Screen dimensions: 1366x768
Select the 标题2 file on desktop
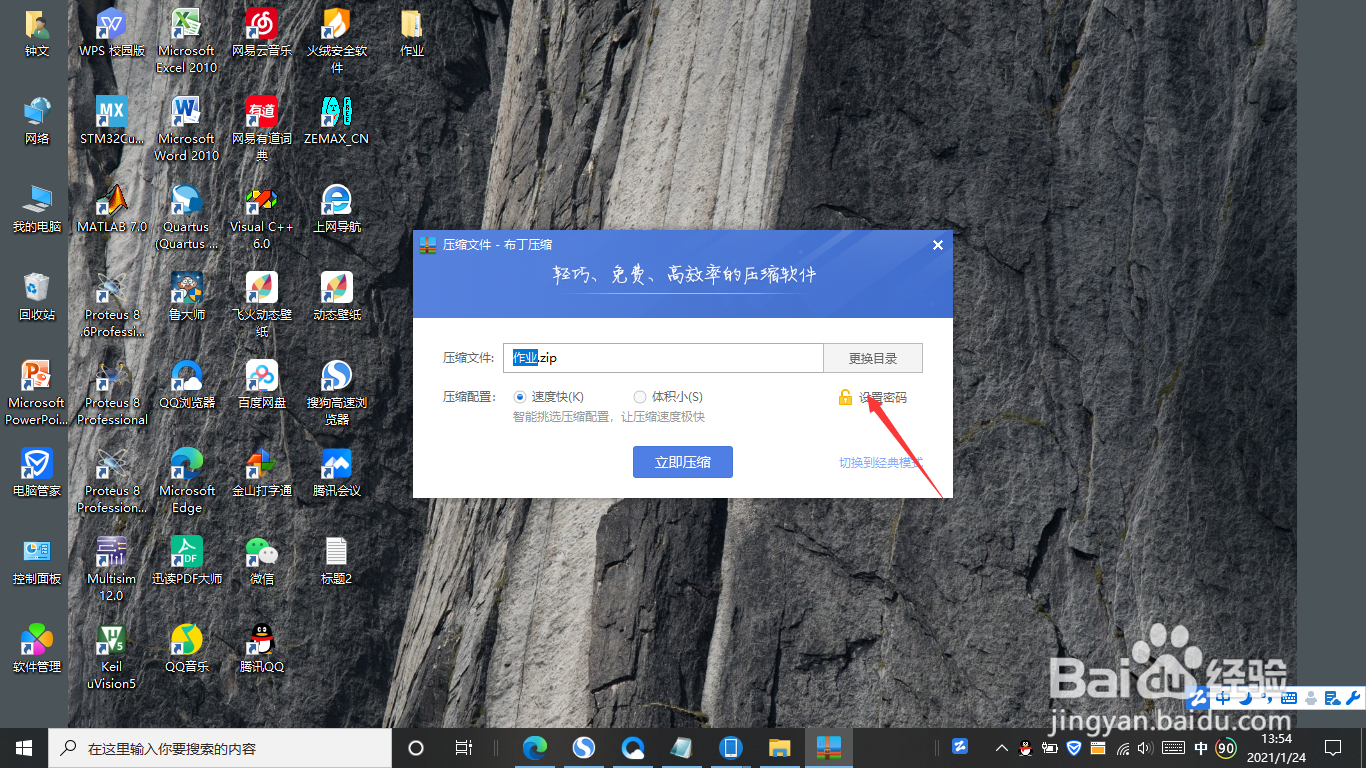pyautogui.click(x=337, y=560)
